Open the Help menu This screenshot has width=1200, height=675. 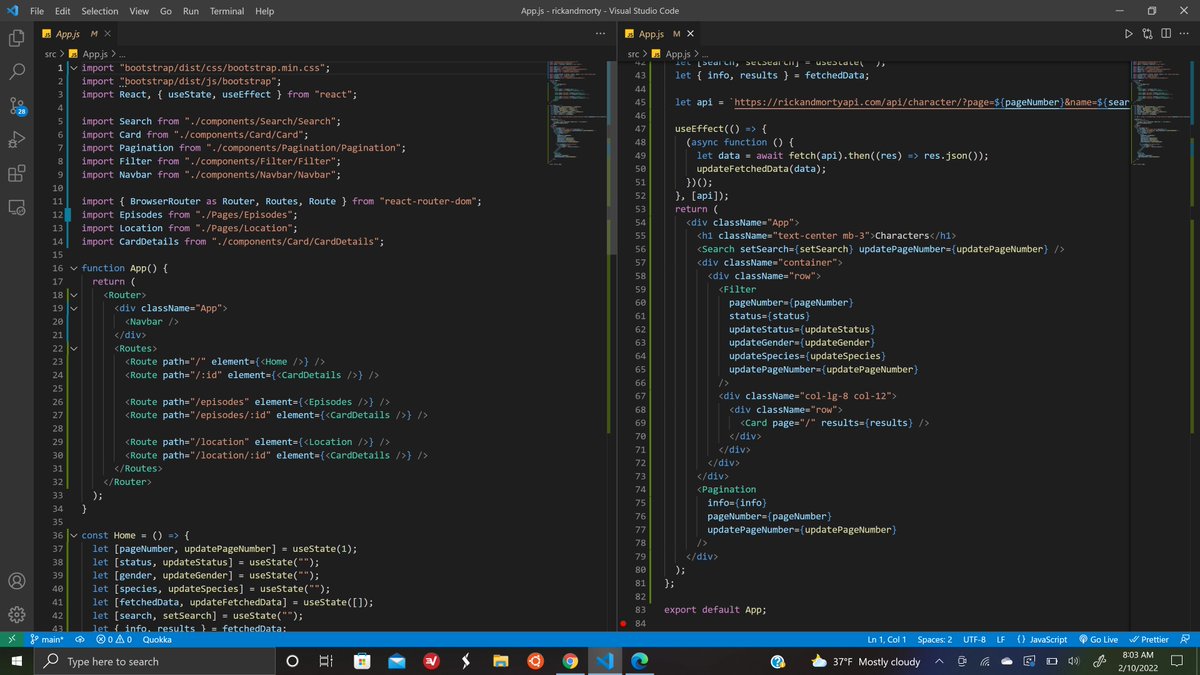tap(264, 10)
